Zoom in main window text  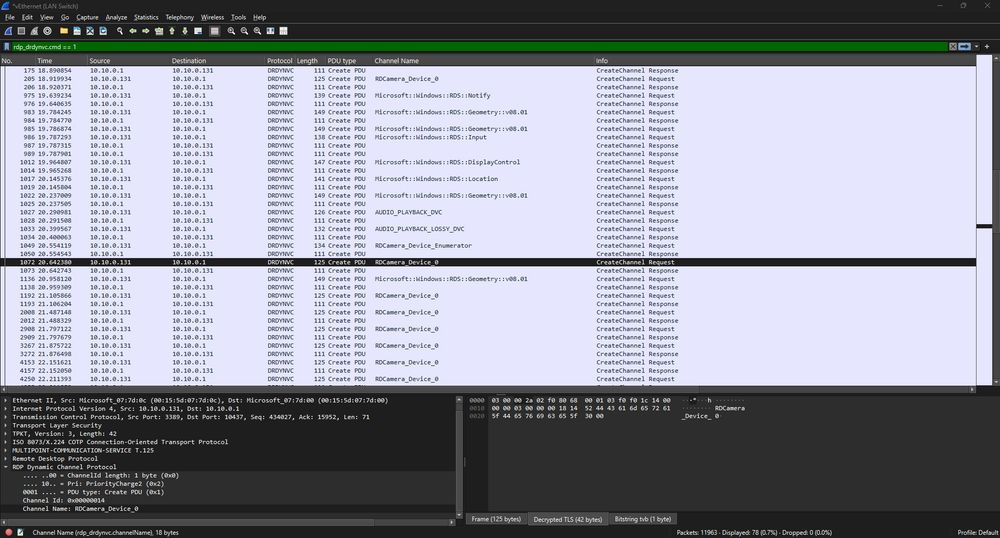tap(231, 31)
